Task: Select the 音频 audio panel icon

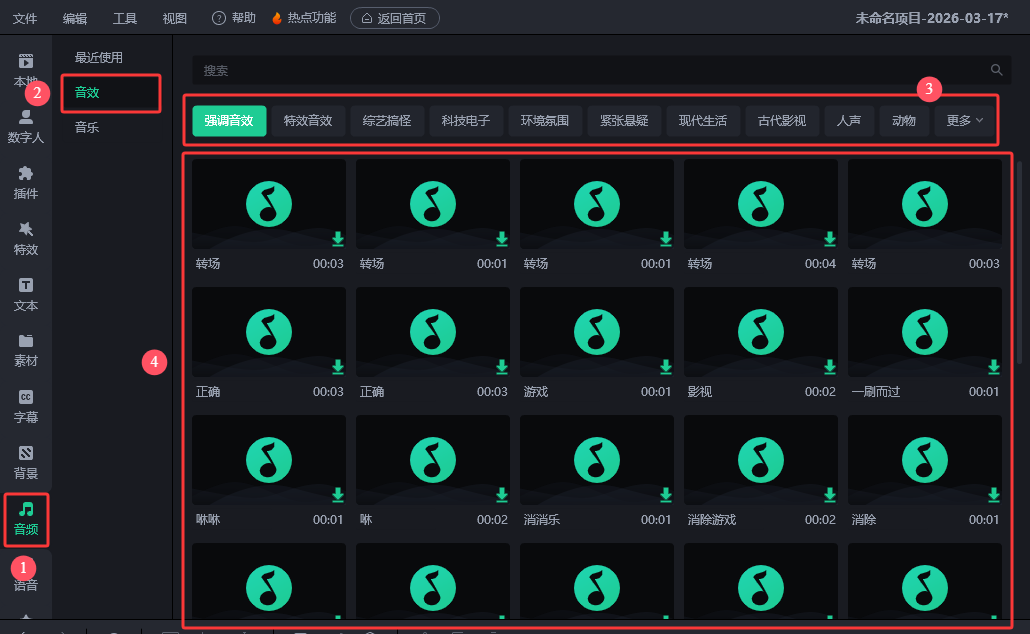Action: coord(26,518)
